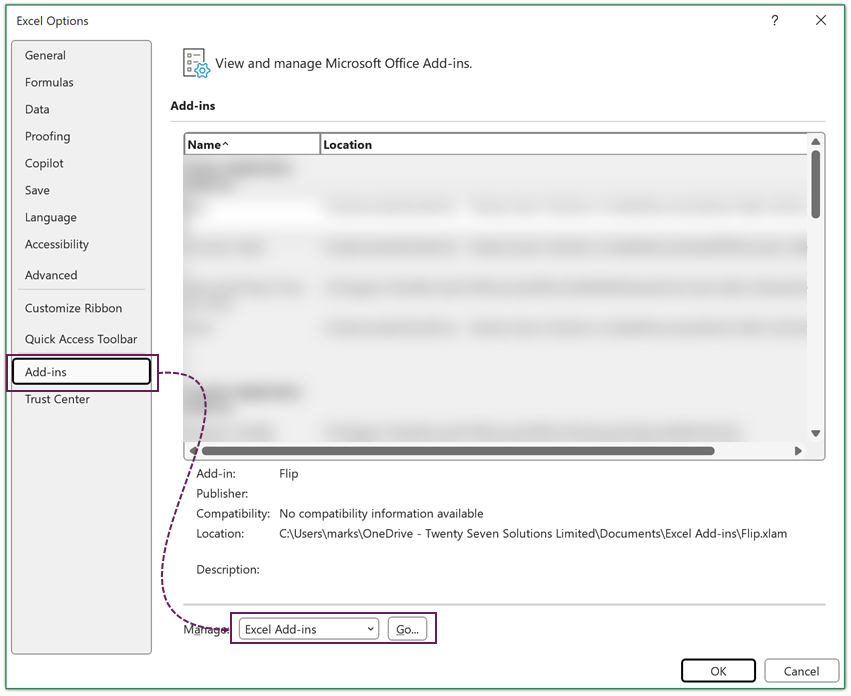Open the Customize Ribbon options
This screenshot has height=696, width=851.
coord(73,309)
